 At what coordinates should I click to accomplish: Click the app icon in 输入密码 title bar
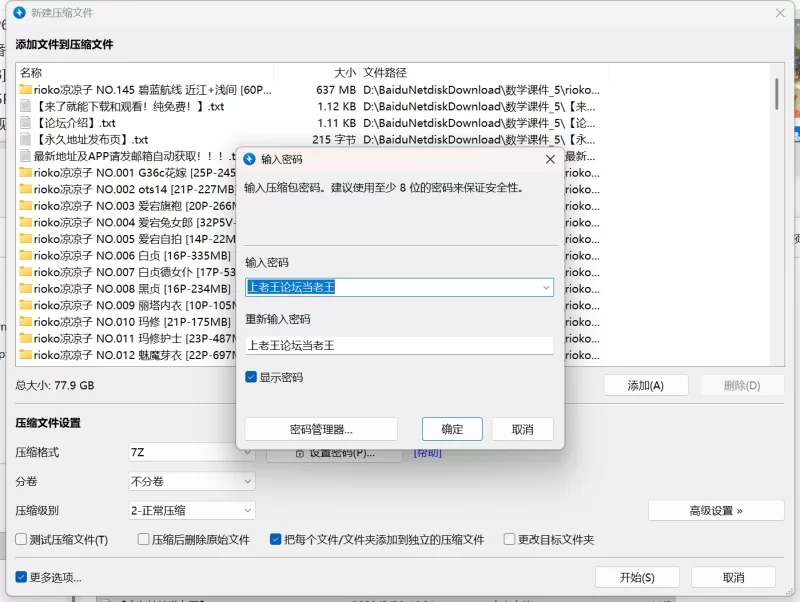250,159
